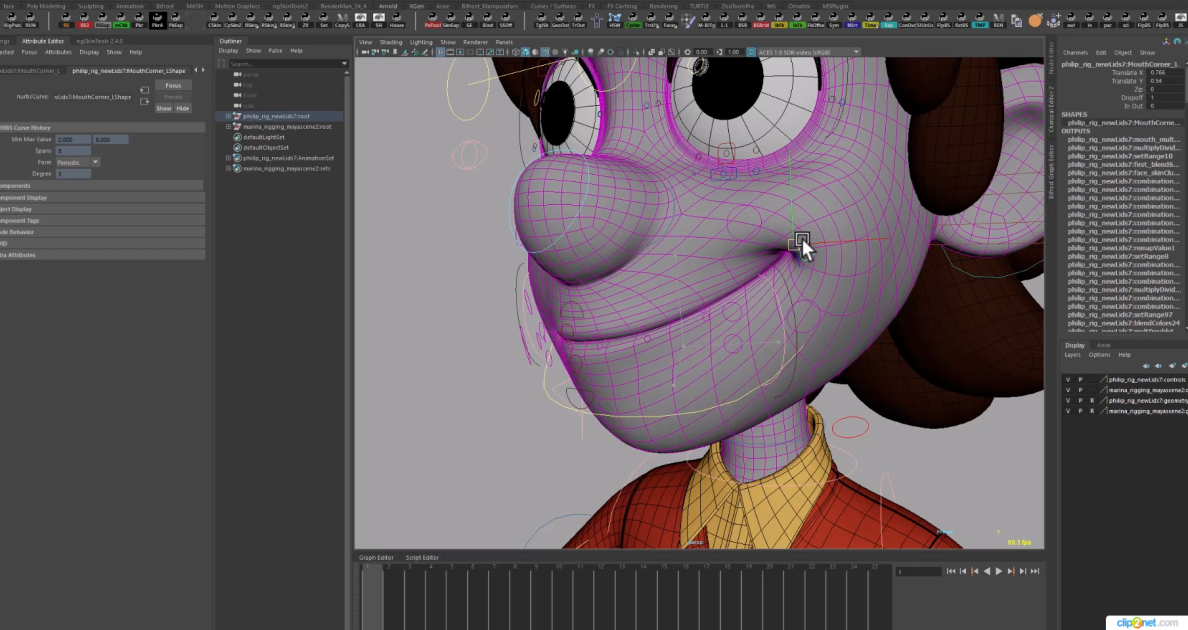Toggle viewport color management ACES button
1188x630 pixels.
pyautogui.click(x=751, y=52)
